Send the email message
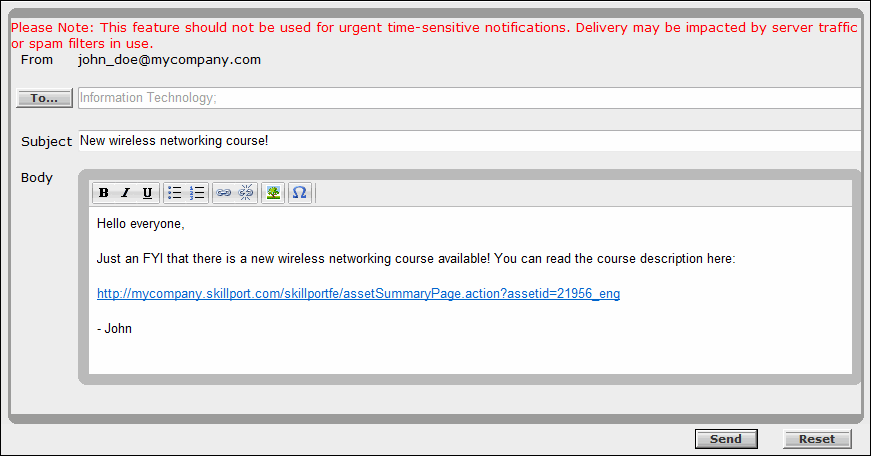This screenshot has width=871, height=456. [726, 439]
